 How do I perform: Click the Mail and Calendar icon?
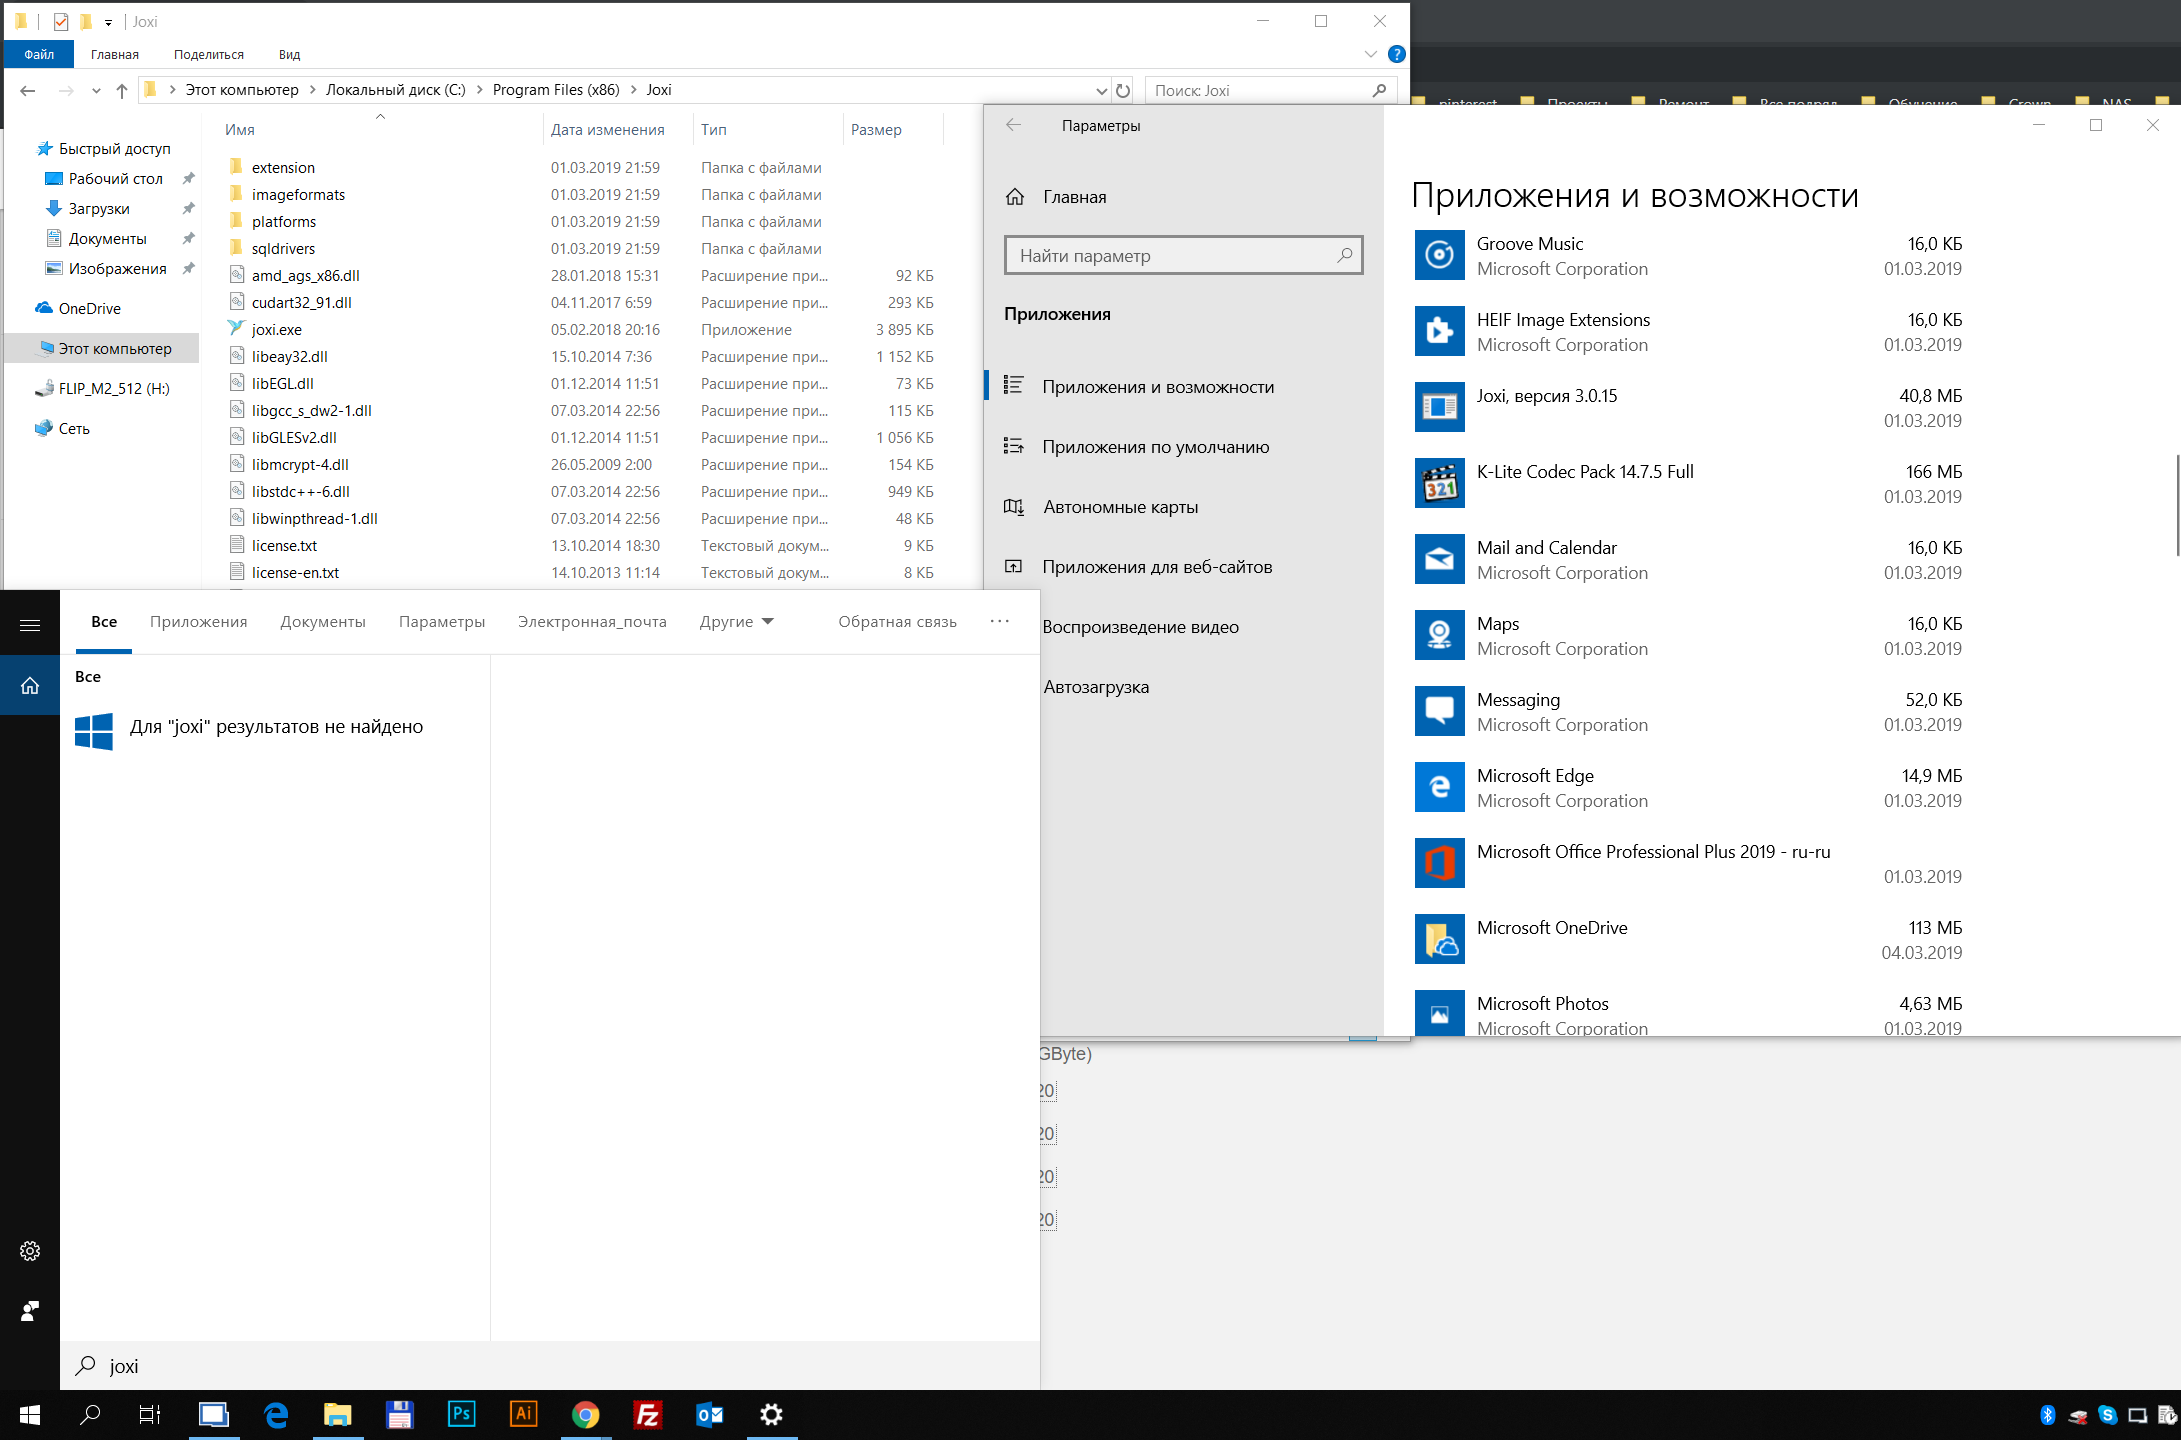point(1439,559)
